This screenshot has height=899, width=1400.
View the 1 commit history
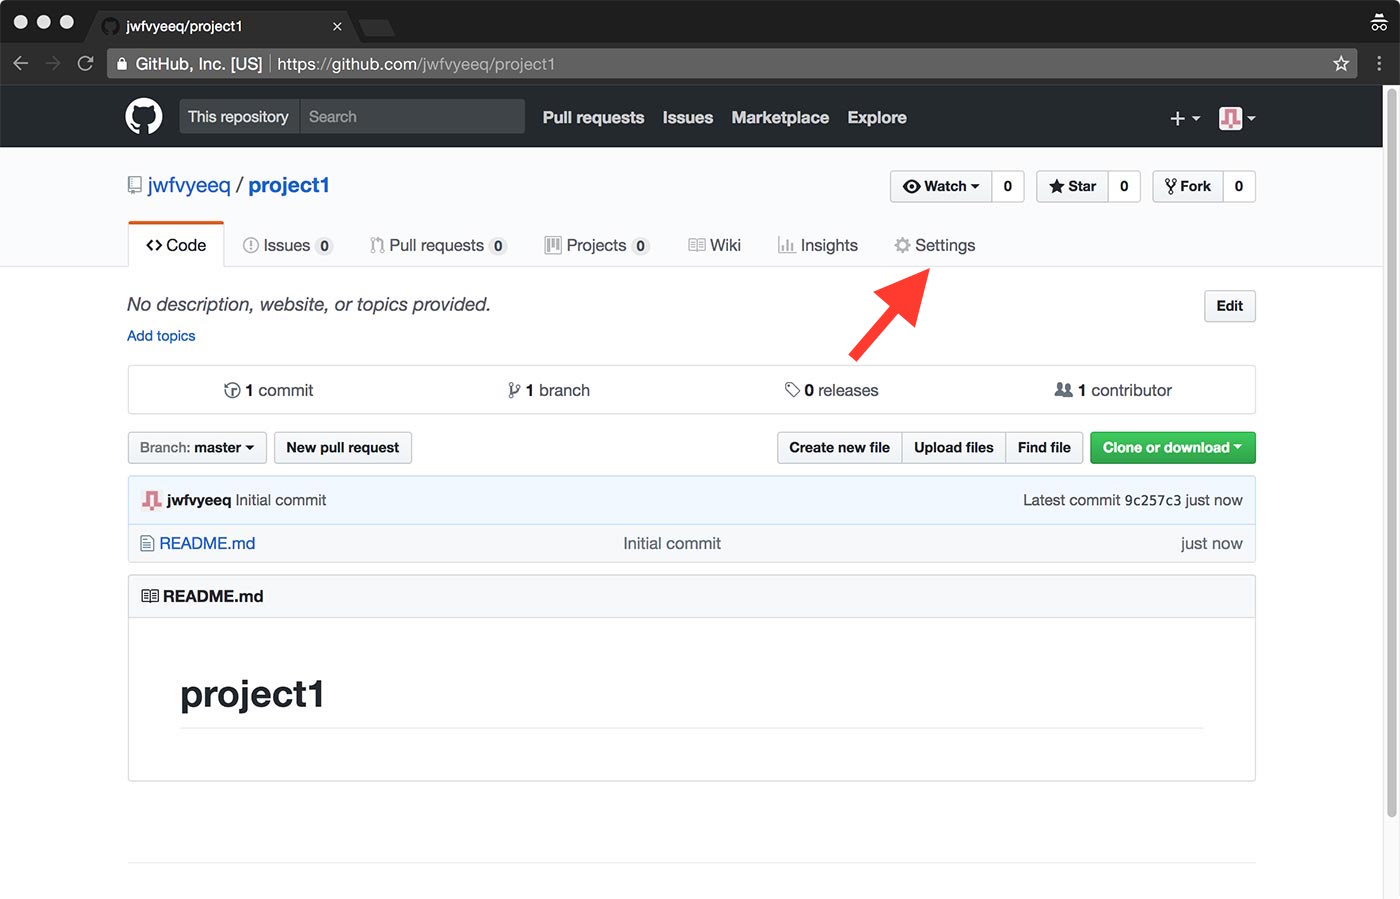click(x=269, y=390)
